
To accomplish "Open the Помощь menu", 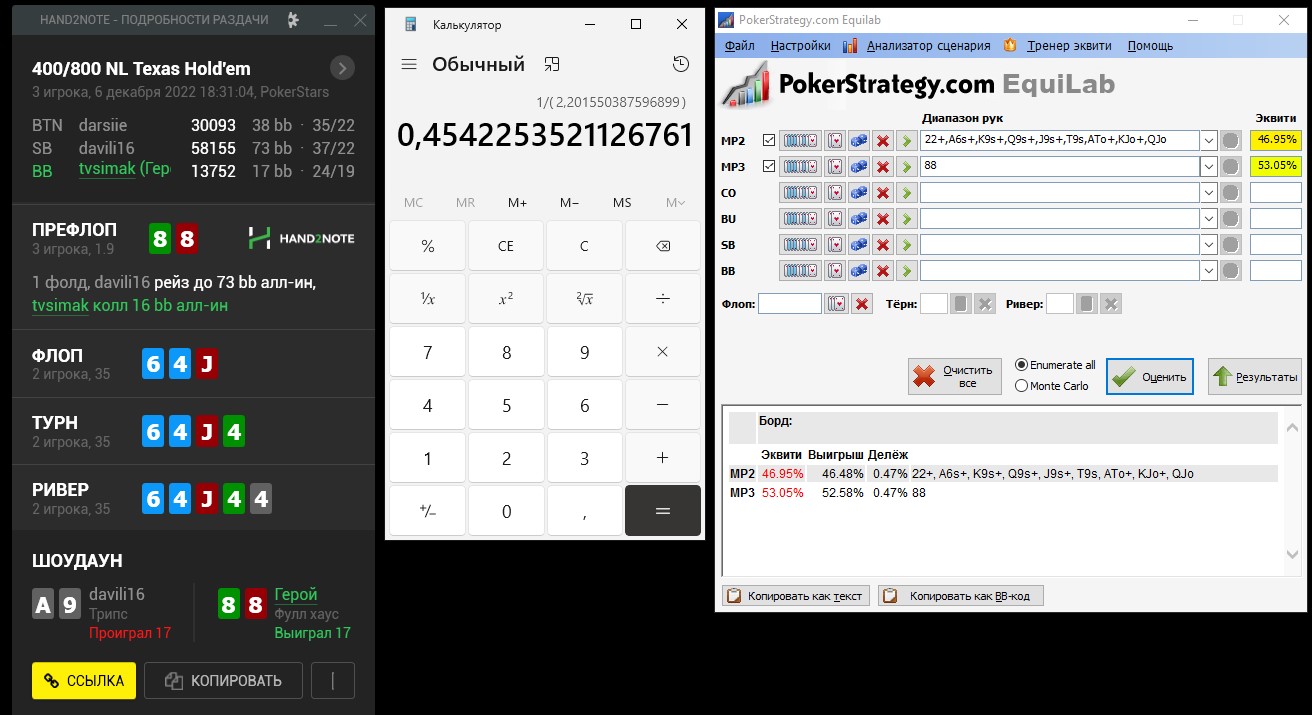I will pyautogui.click(x=1150, y=46).
